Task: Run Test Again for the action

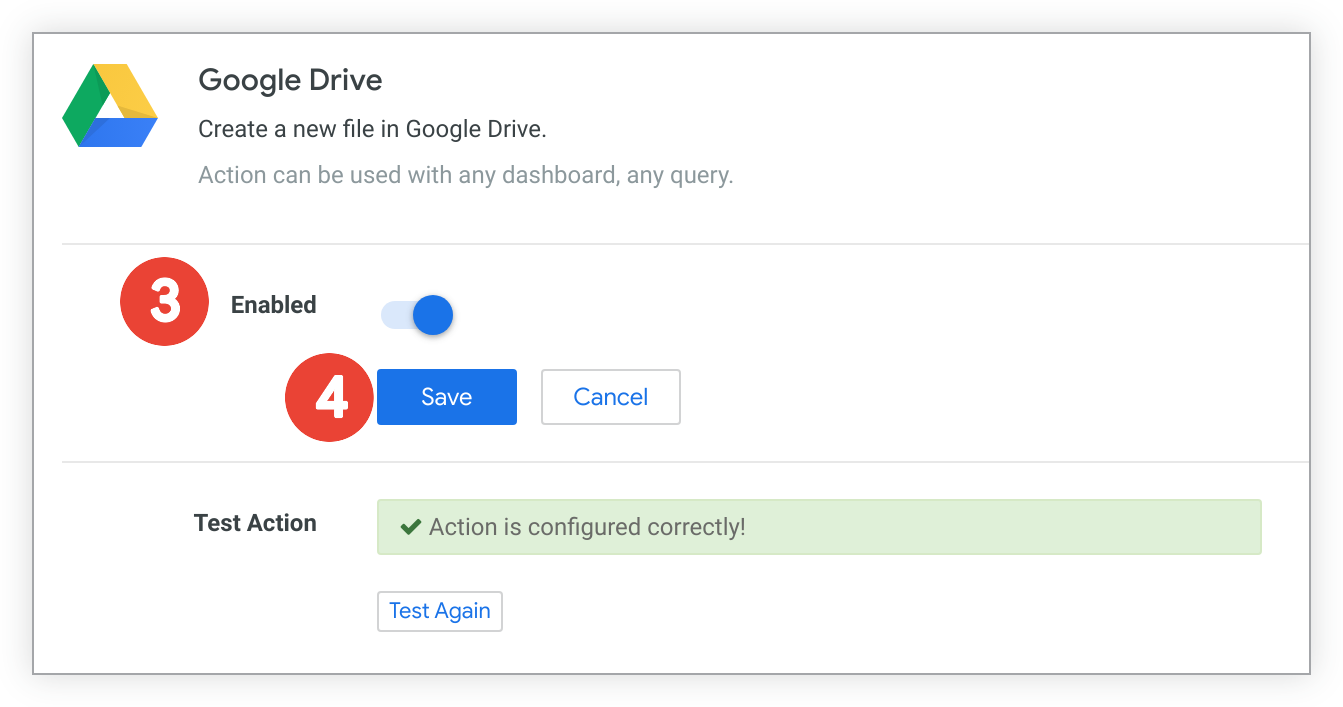Action: 440,611
